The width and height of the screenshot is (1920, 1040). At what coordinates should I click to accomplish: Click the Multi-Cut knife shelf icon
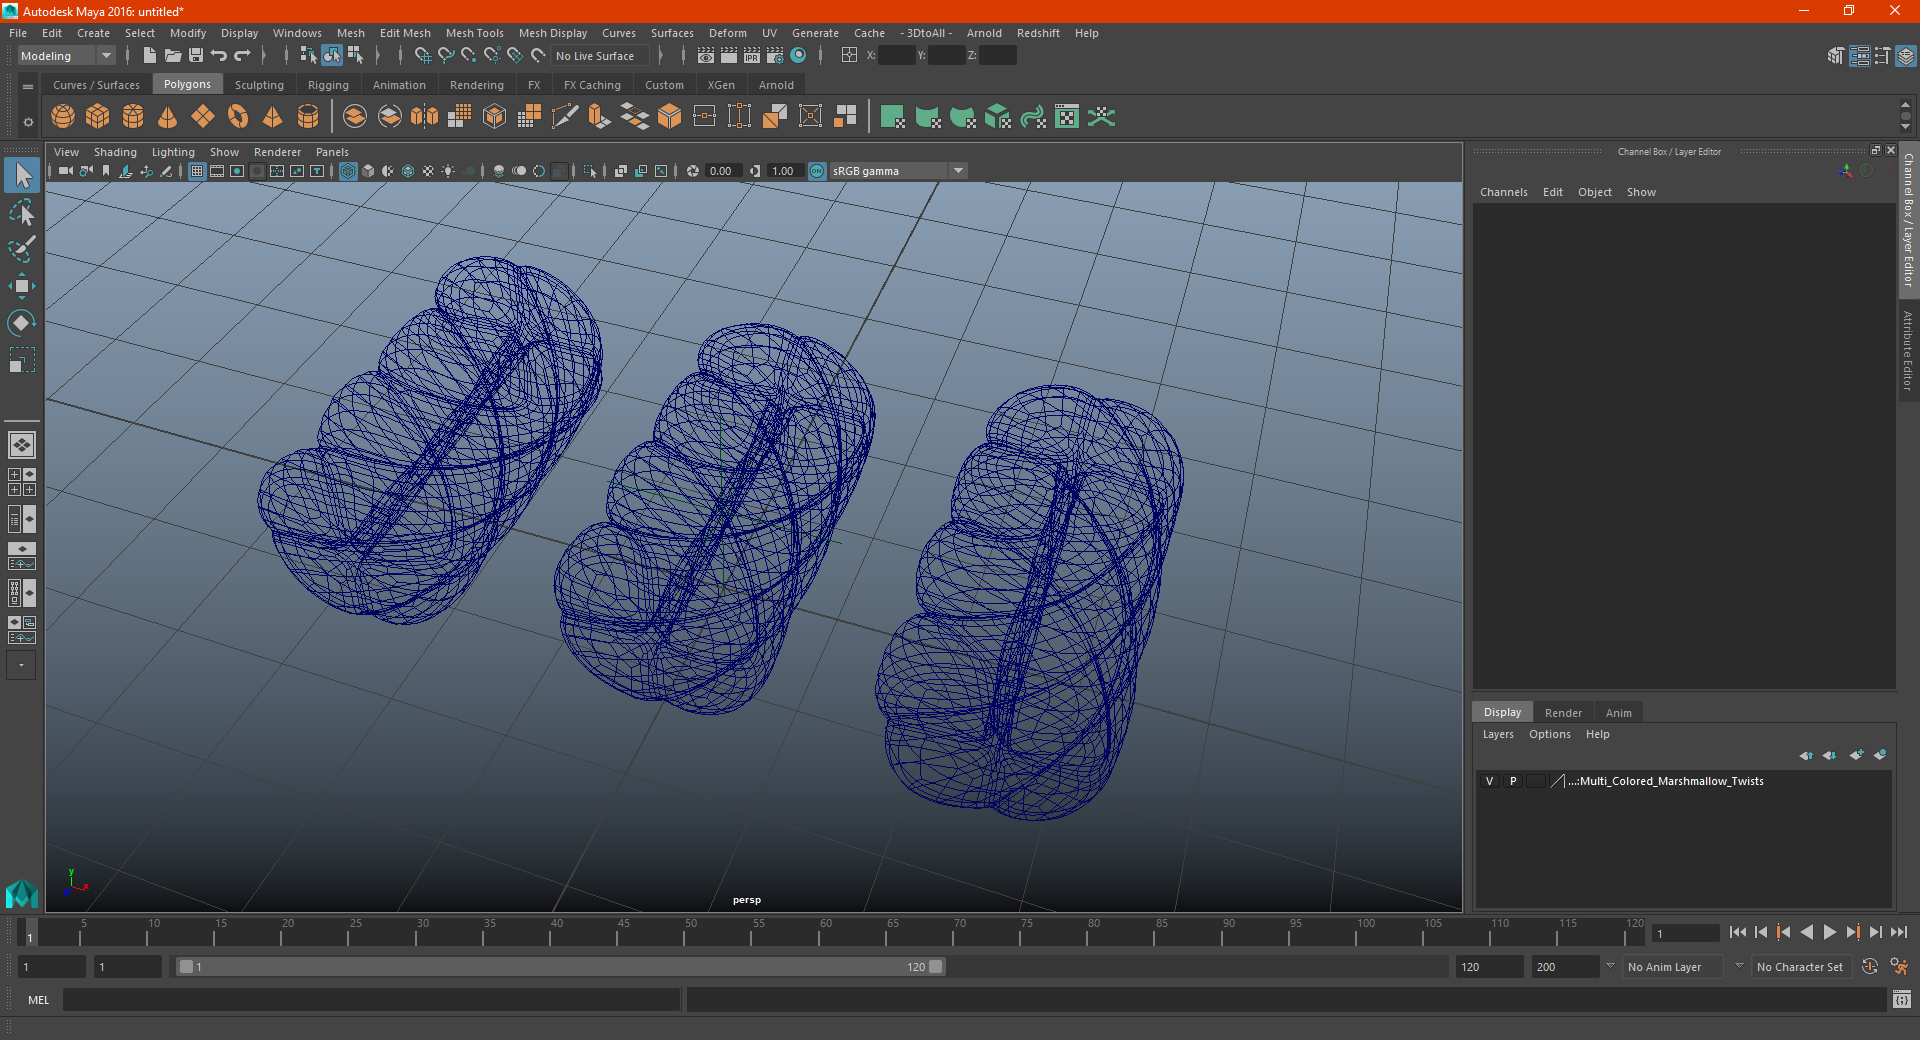coord(565,117)
